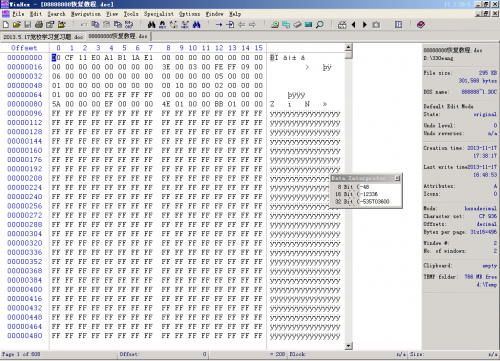Open the Navigation menu
Image resolution: width=500 pixels, height=361 pixels.
(x=86, y=14)
